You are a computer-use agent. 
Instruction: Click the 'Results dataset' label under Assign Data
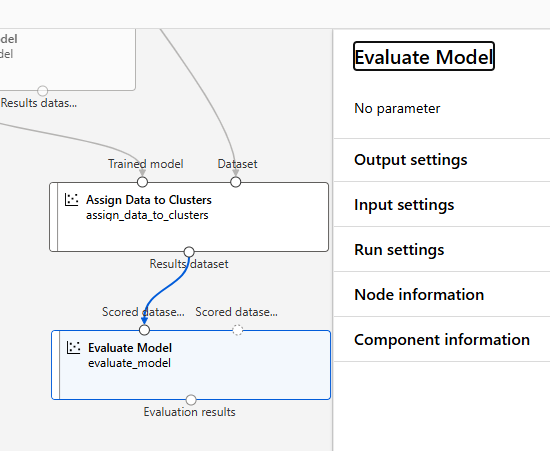(x=189, y=264)
